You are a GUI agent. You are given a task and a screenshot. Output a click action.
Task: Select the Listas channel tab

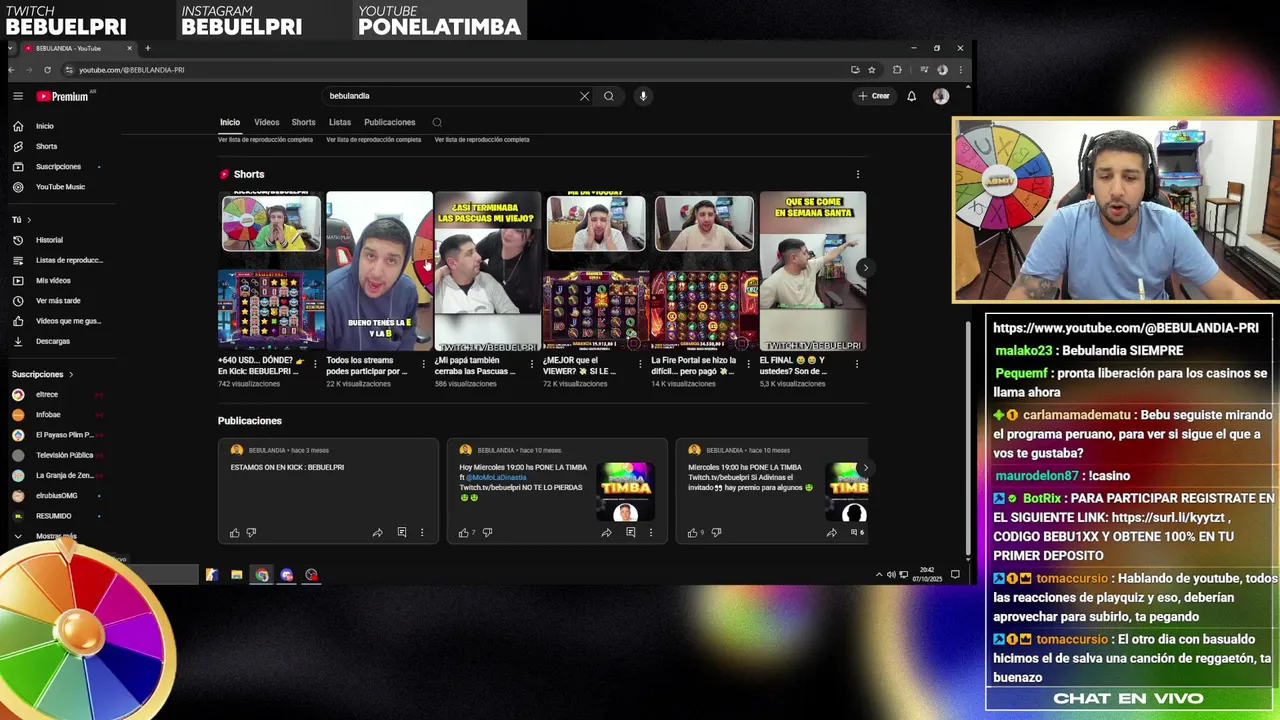pos(340,122)
